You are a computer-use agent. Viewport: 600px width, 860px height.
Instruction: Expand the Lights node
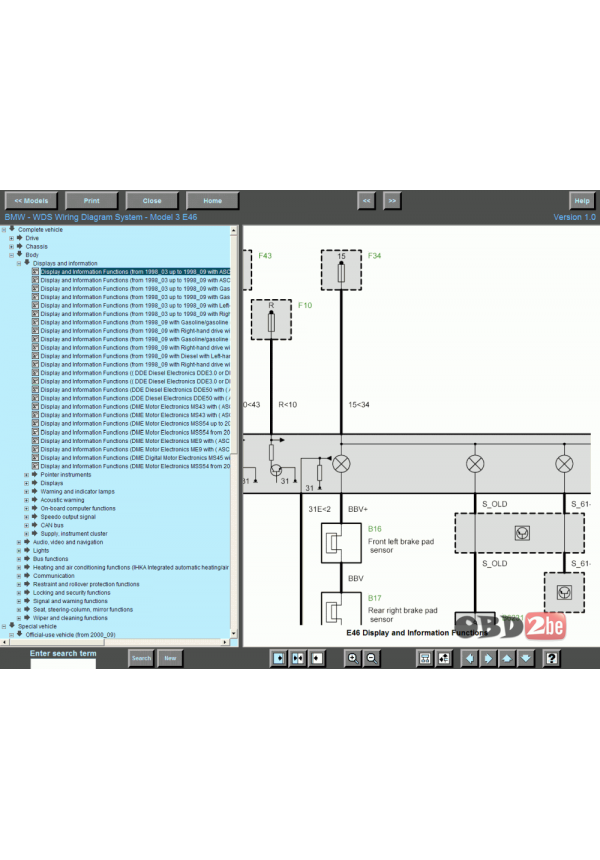(19, 551)
